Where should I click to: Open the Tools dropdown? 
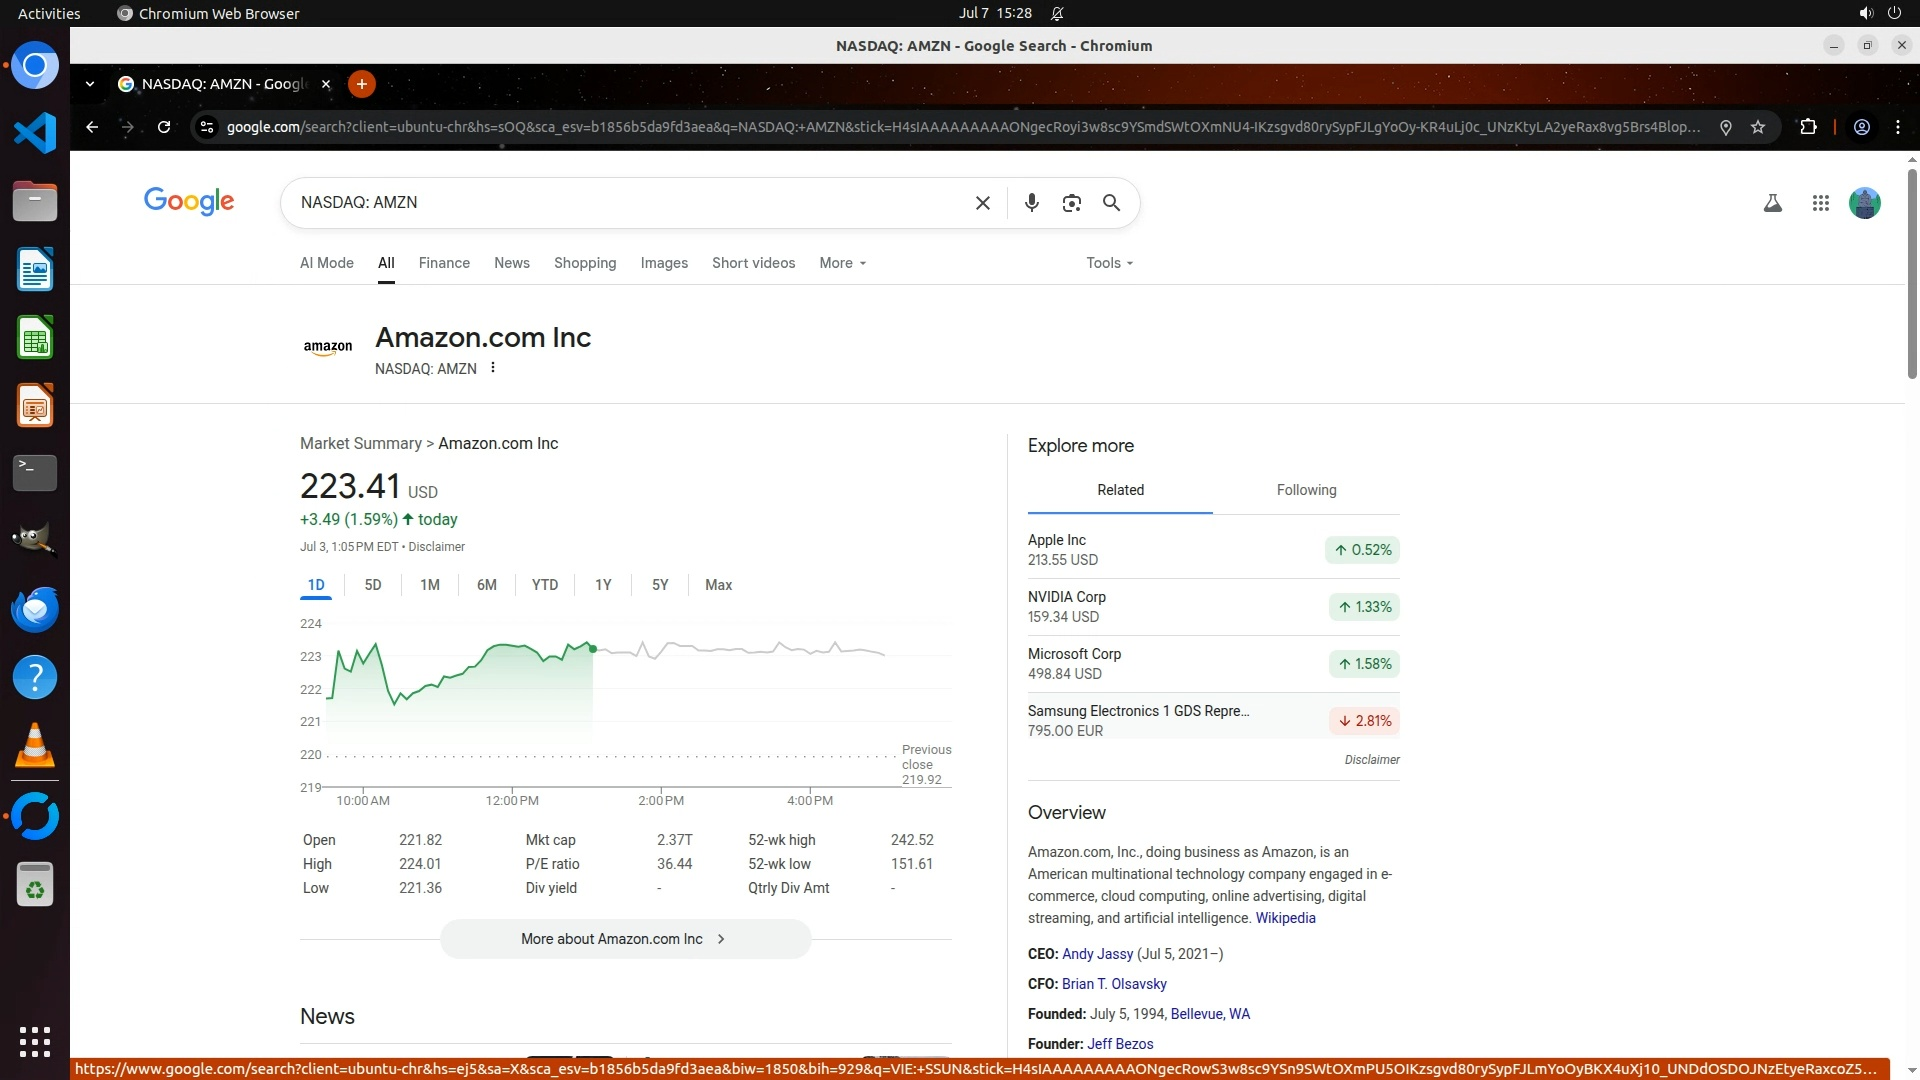[x=1109, y=263]
